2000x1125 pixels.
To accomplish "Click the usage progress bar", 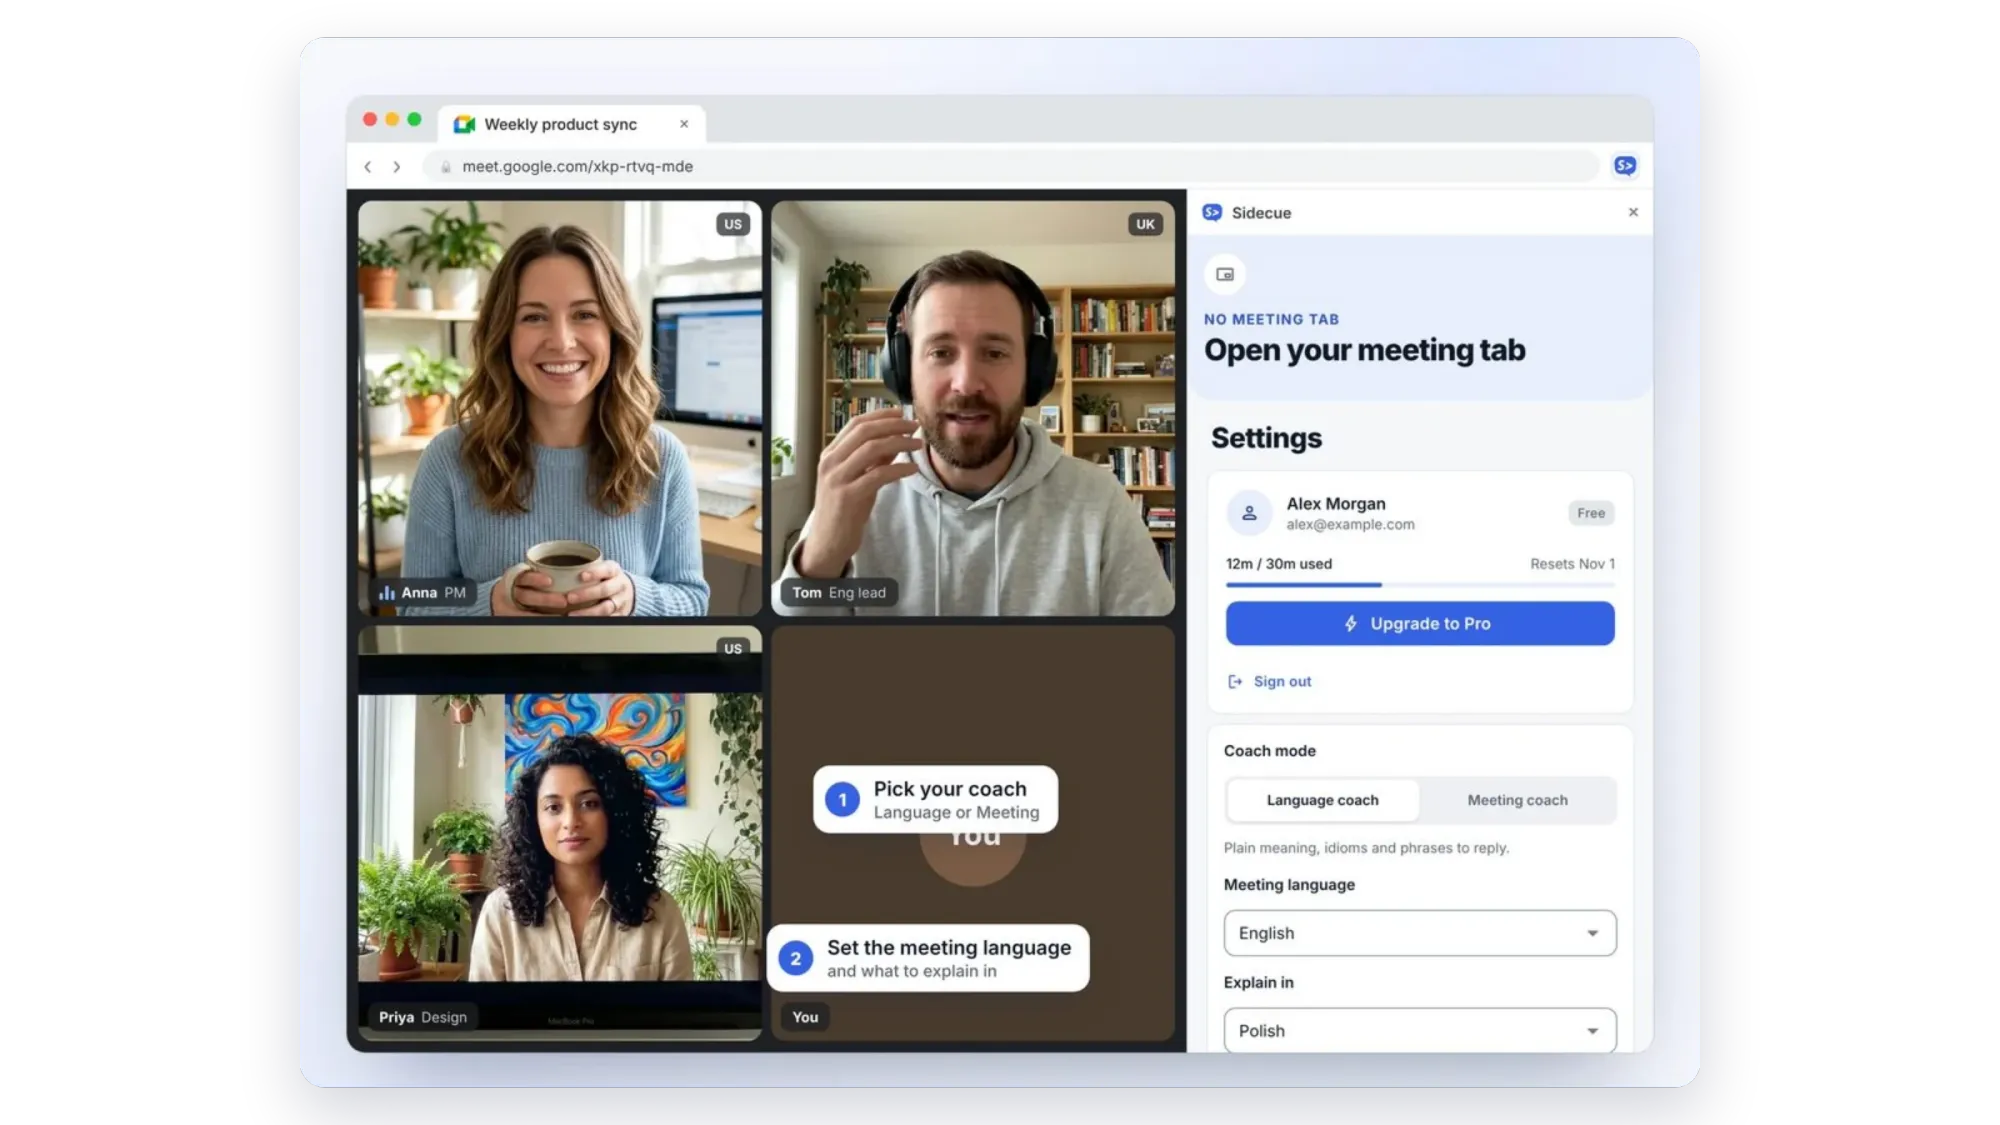I will (x=1420, y=584).
